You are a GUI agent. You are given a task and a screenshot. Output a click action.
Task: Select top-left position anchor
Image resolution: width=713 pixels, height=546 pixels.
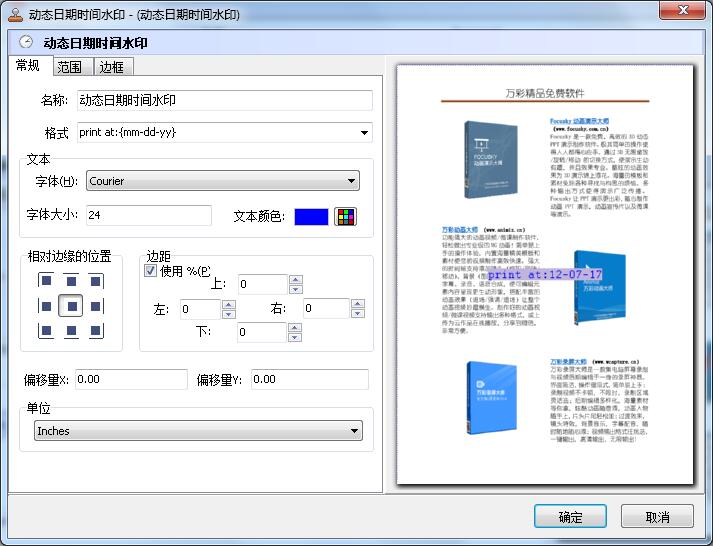pos(45,281)
